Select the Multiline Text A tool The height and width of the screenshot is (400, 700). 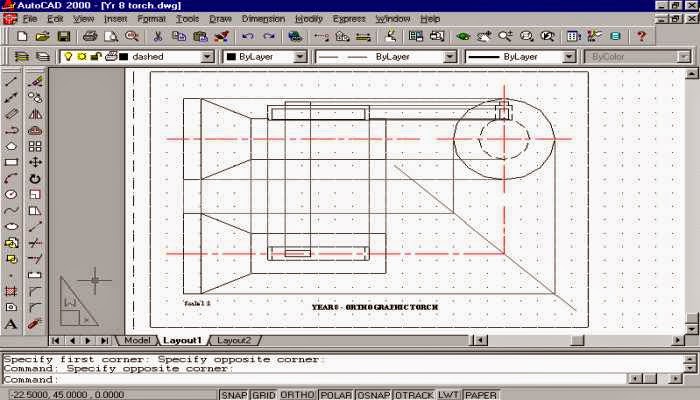point(11,324)
